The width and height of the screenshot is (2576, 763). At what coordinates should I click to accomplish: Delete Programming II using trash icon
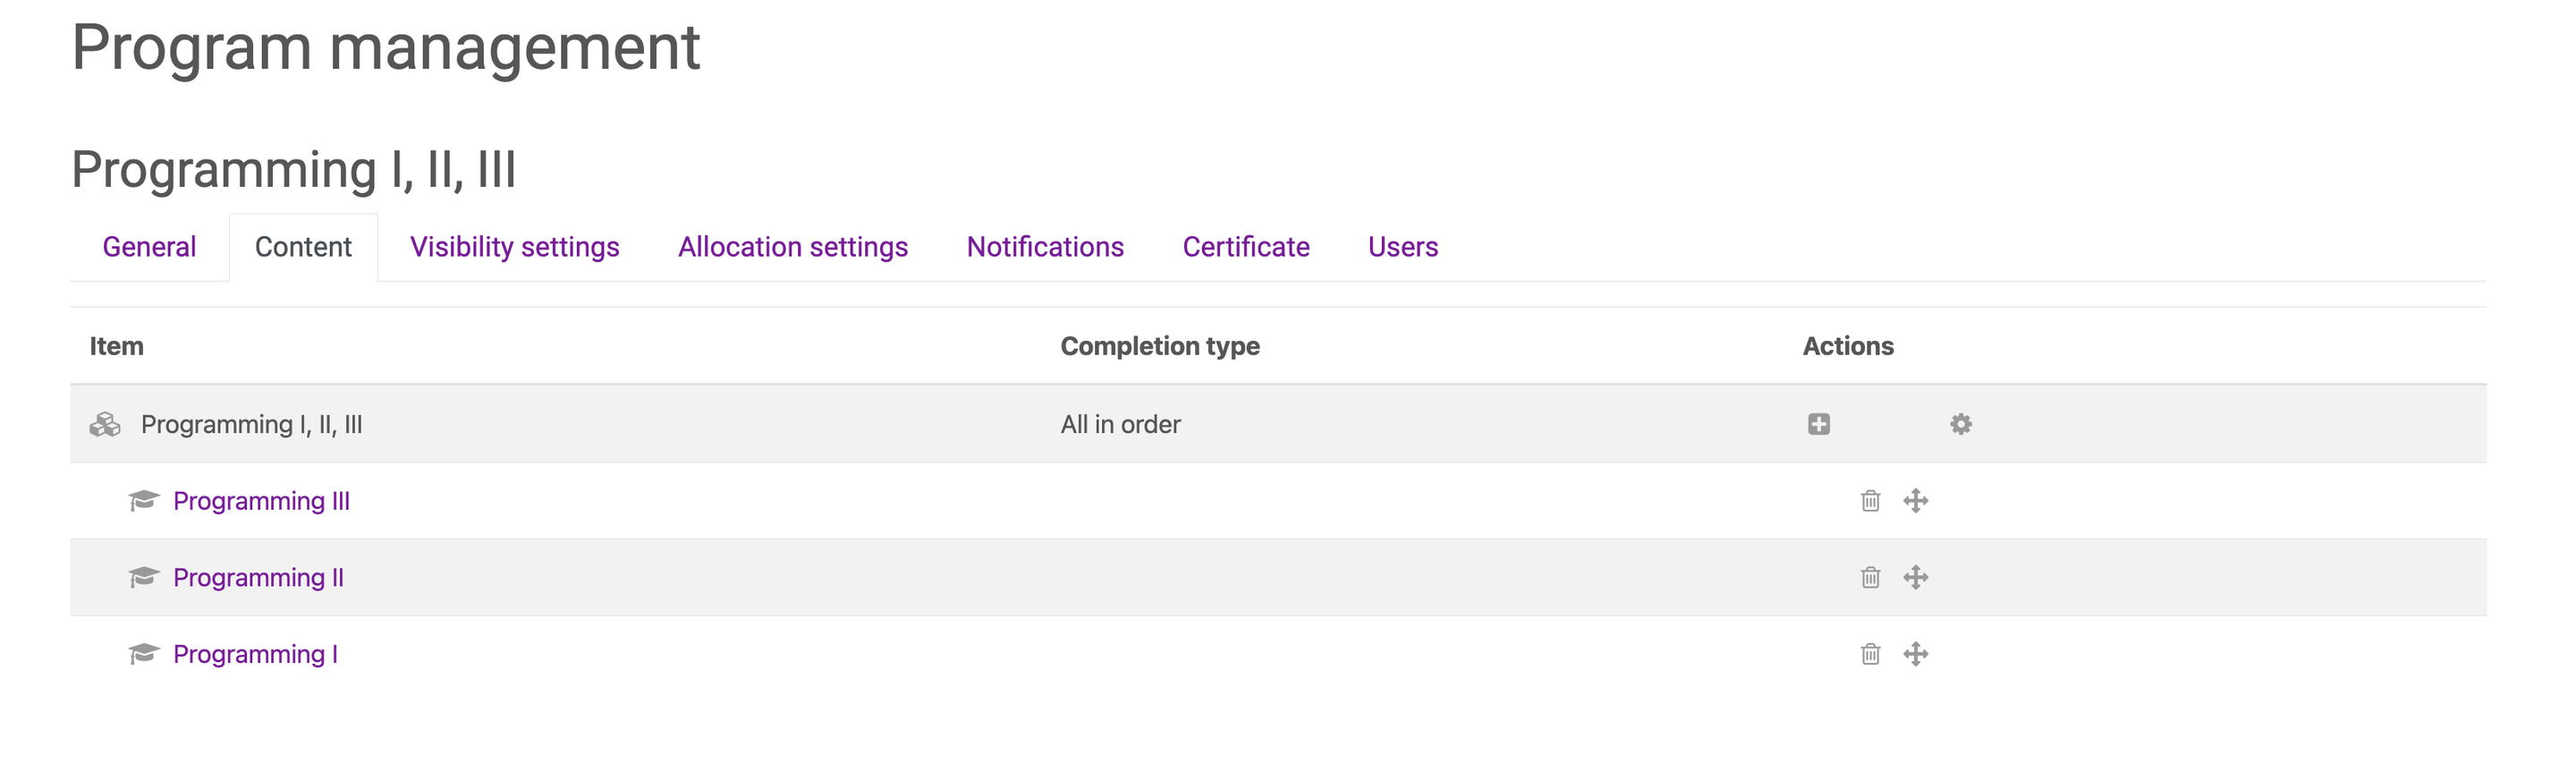click(1870, 577)
